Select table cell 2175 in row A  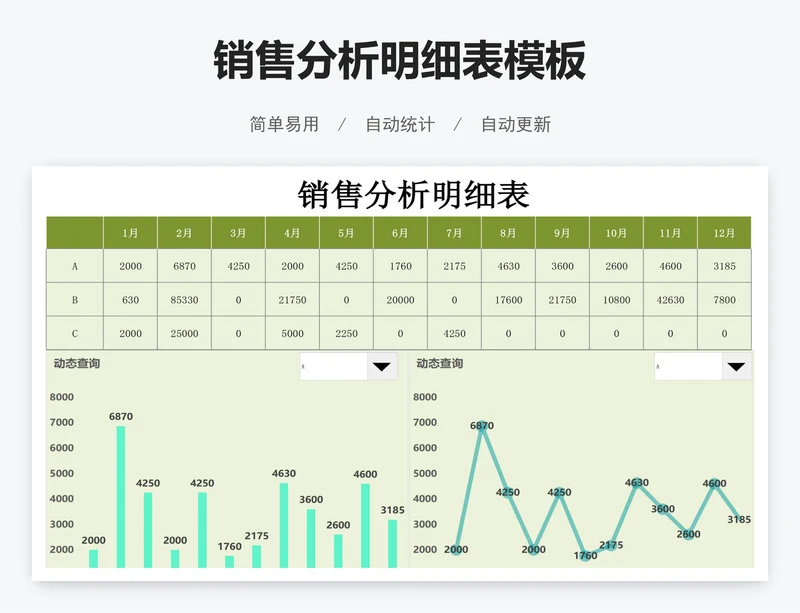point(455,266)
